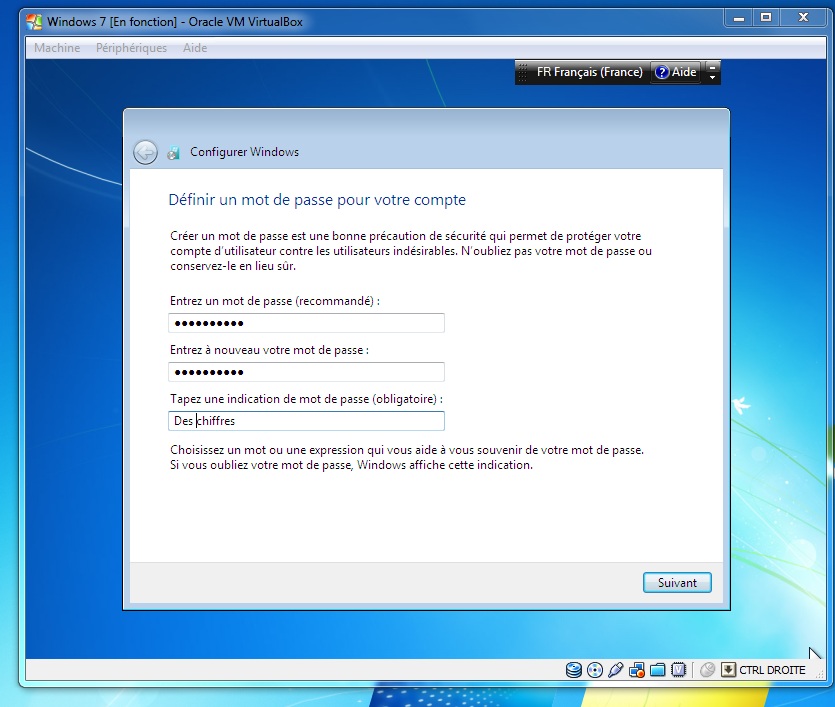Click the password confirmation field
This screenshot has height=707, width=835.
click(x=306, y=372)
